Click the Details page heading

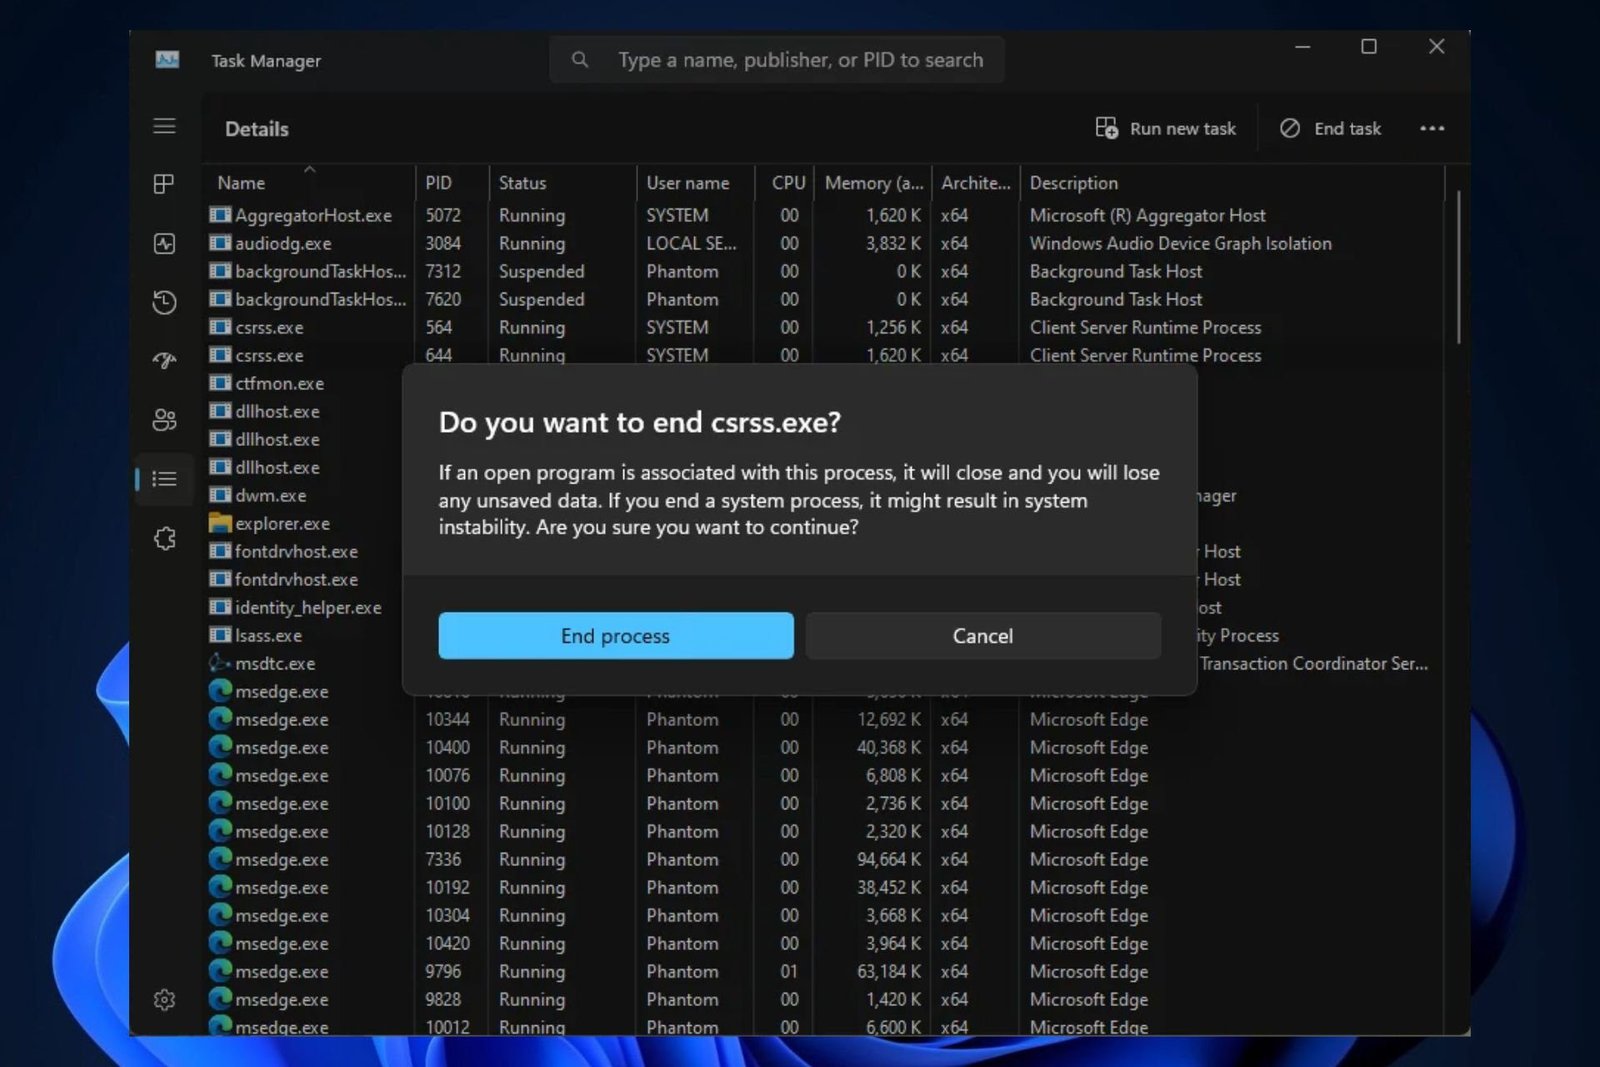click(257, 128)
